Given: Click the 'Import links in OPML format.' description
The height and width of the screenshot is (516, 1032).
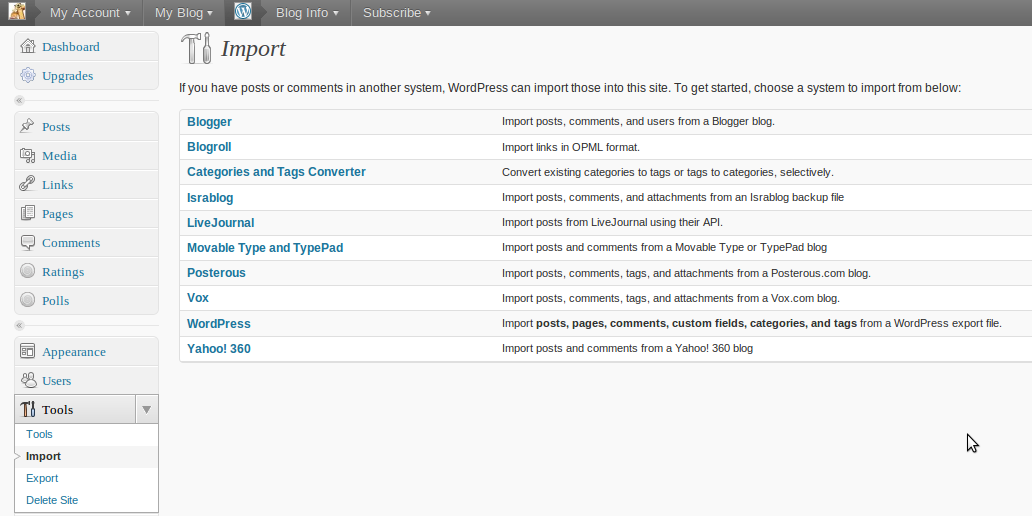Looking at the screenshot, I should 571,147.
